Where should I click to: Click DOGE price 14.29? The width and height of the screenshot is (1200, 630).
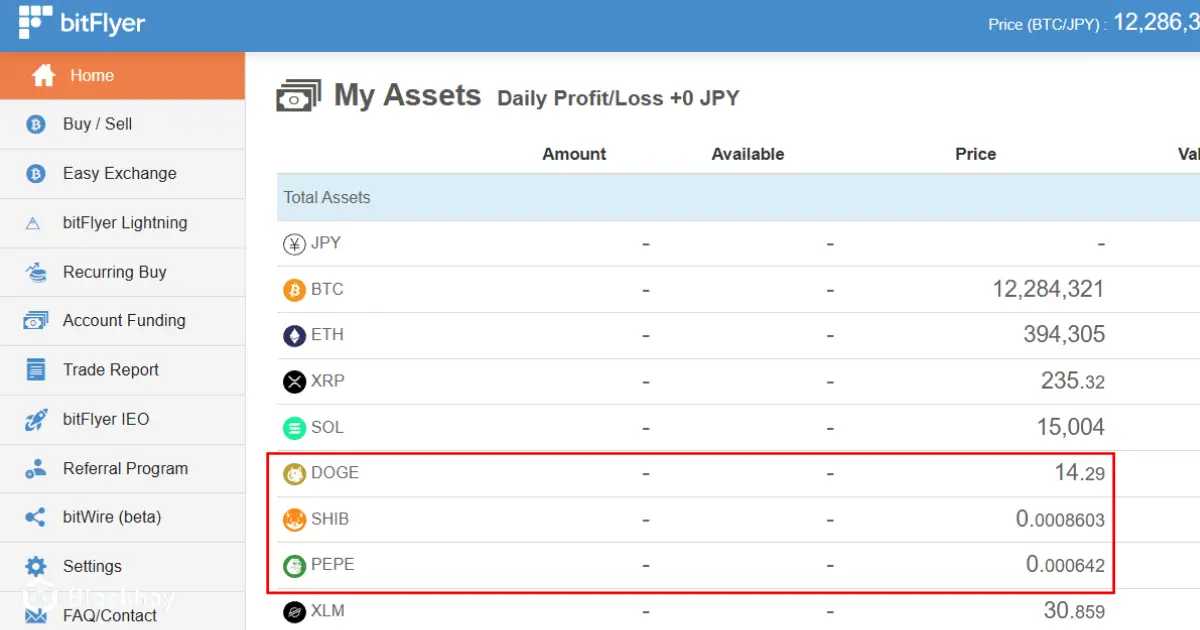(x=1079, y=473)
